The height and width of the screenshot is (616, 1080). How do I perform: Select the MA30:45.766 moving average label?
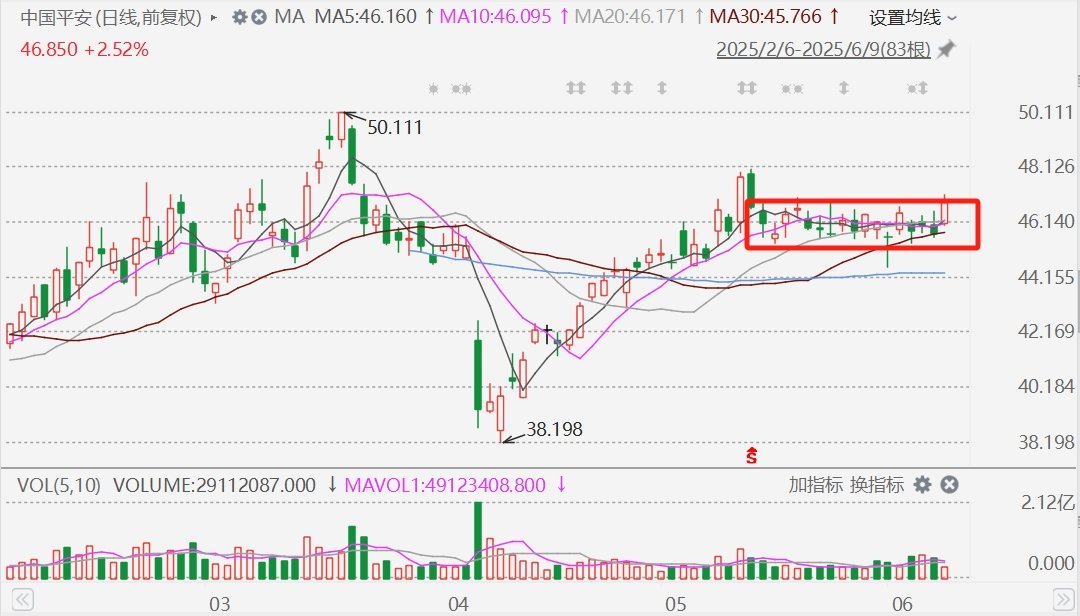pos(765,17)
